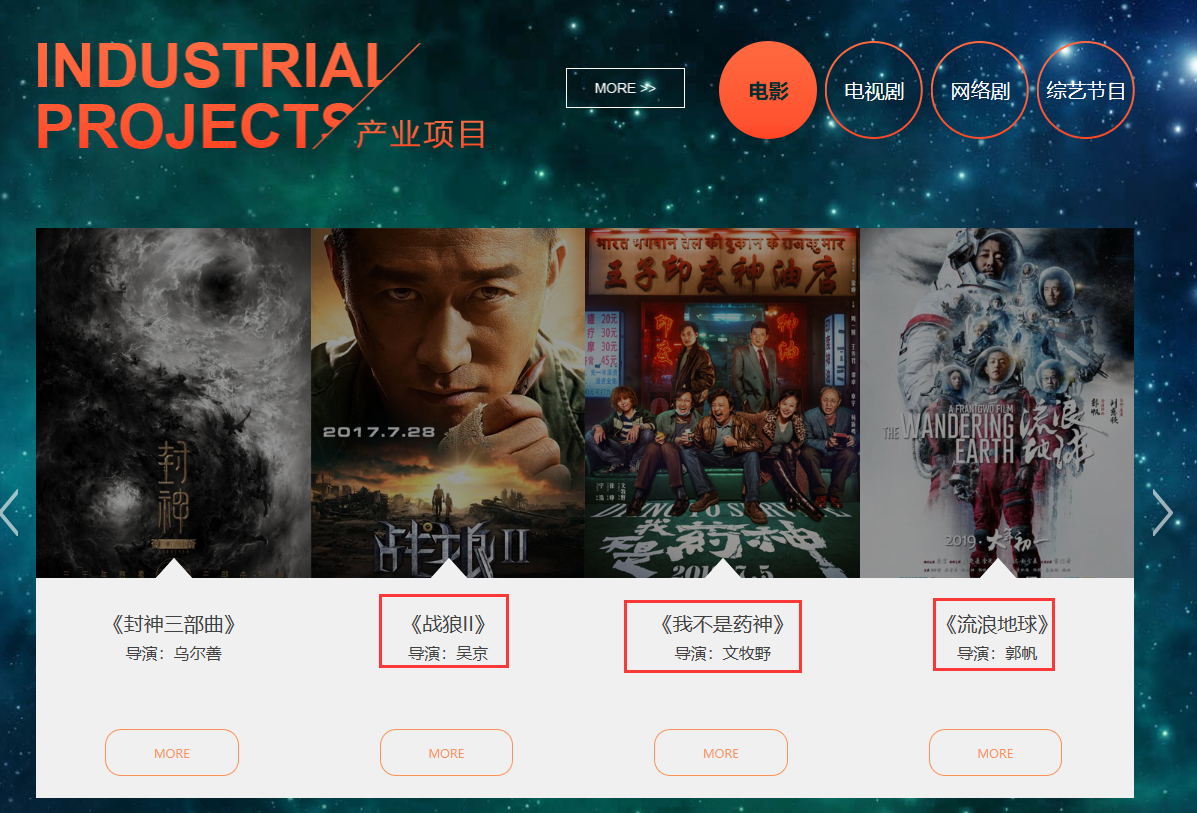Click MORE under 我不是药神

coord(721,753)
